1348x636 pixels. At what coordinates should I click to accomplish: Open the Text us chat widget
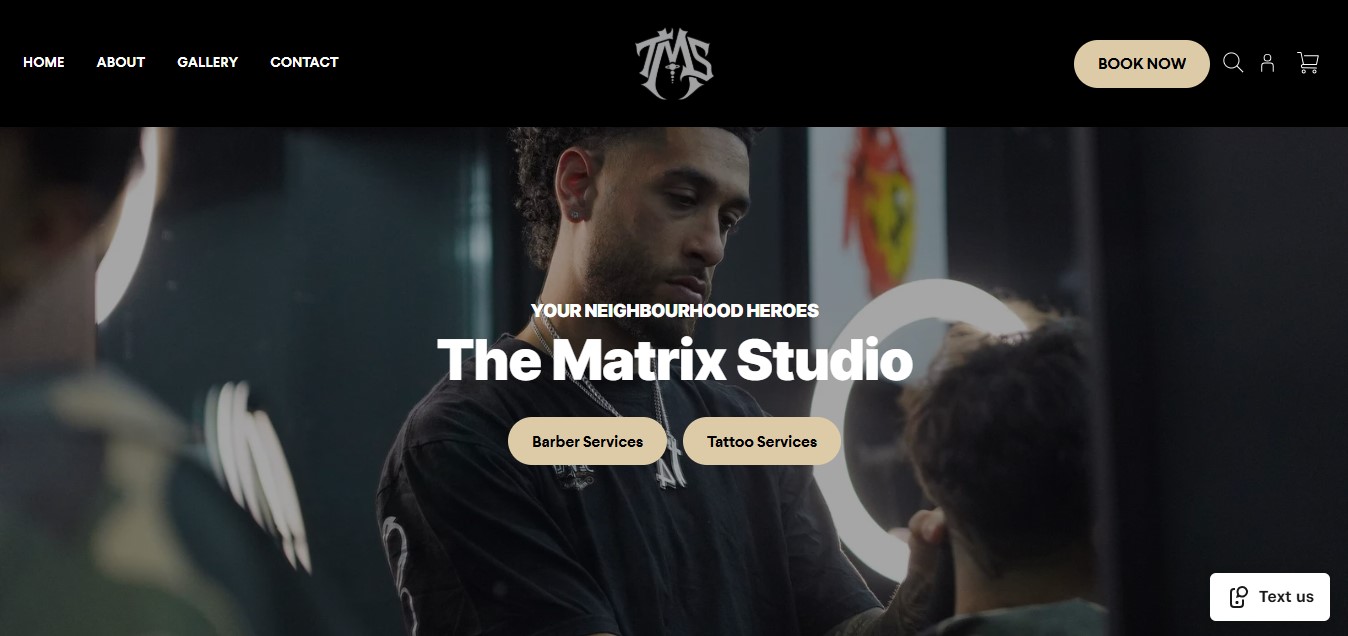[1270, 597]
